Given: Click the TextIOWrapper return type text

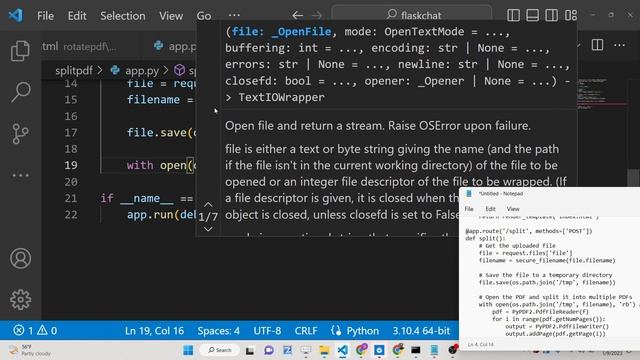Looking at the screenshot, I should 281,97.
